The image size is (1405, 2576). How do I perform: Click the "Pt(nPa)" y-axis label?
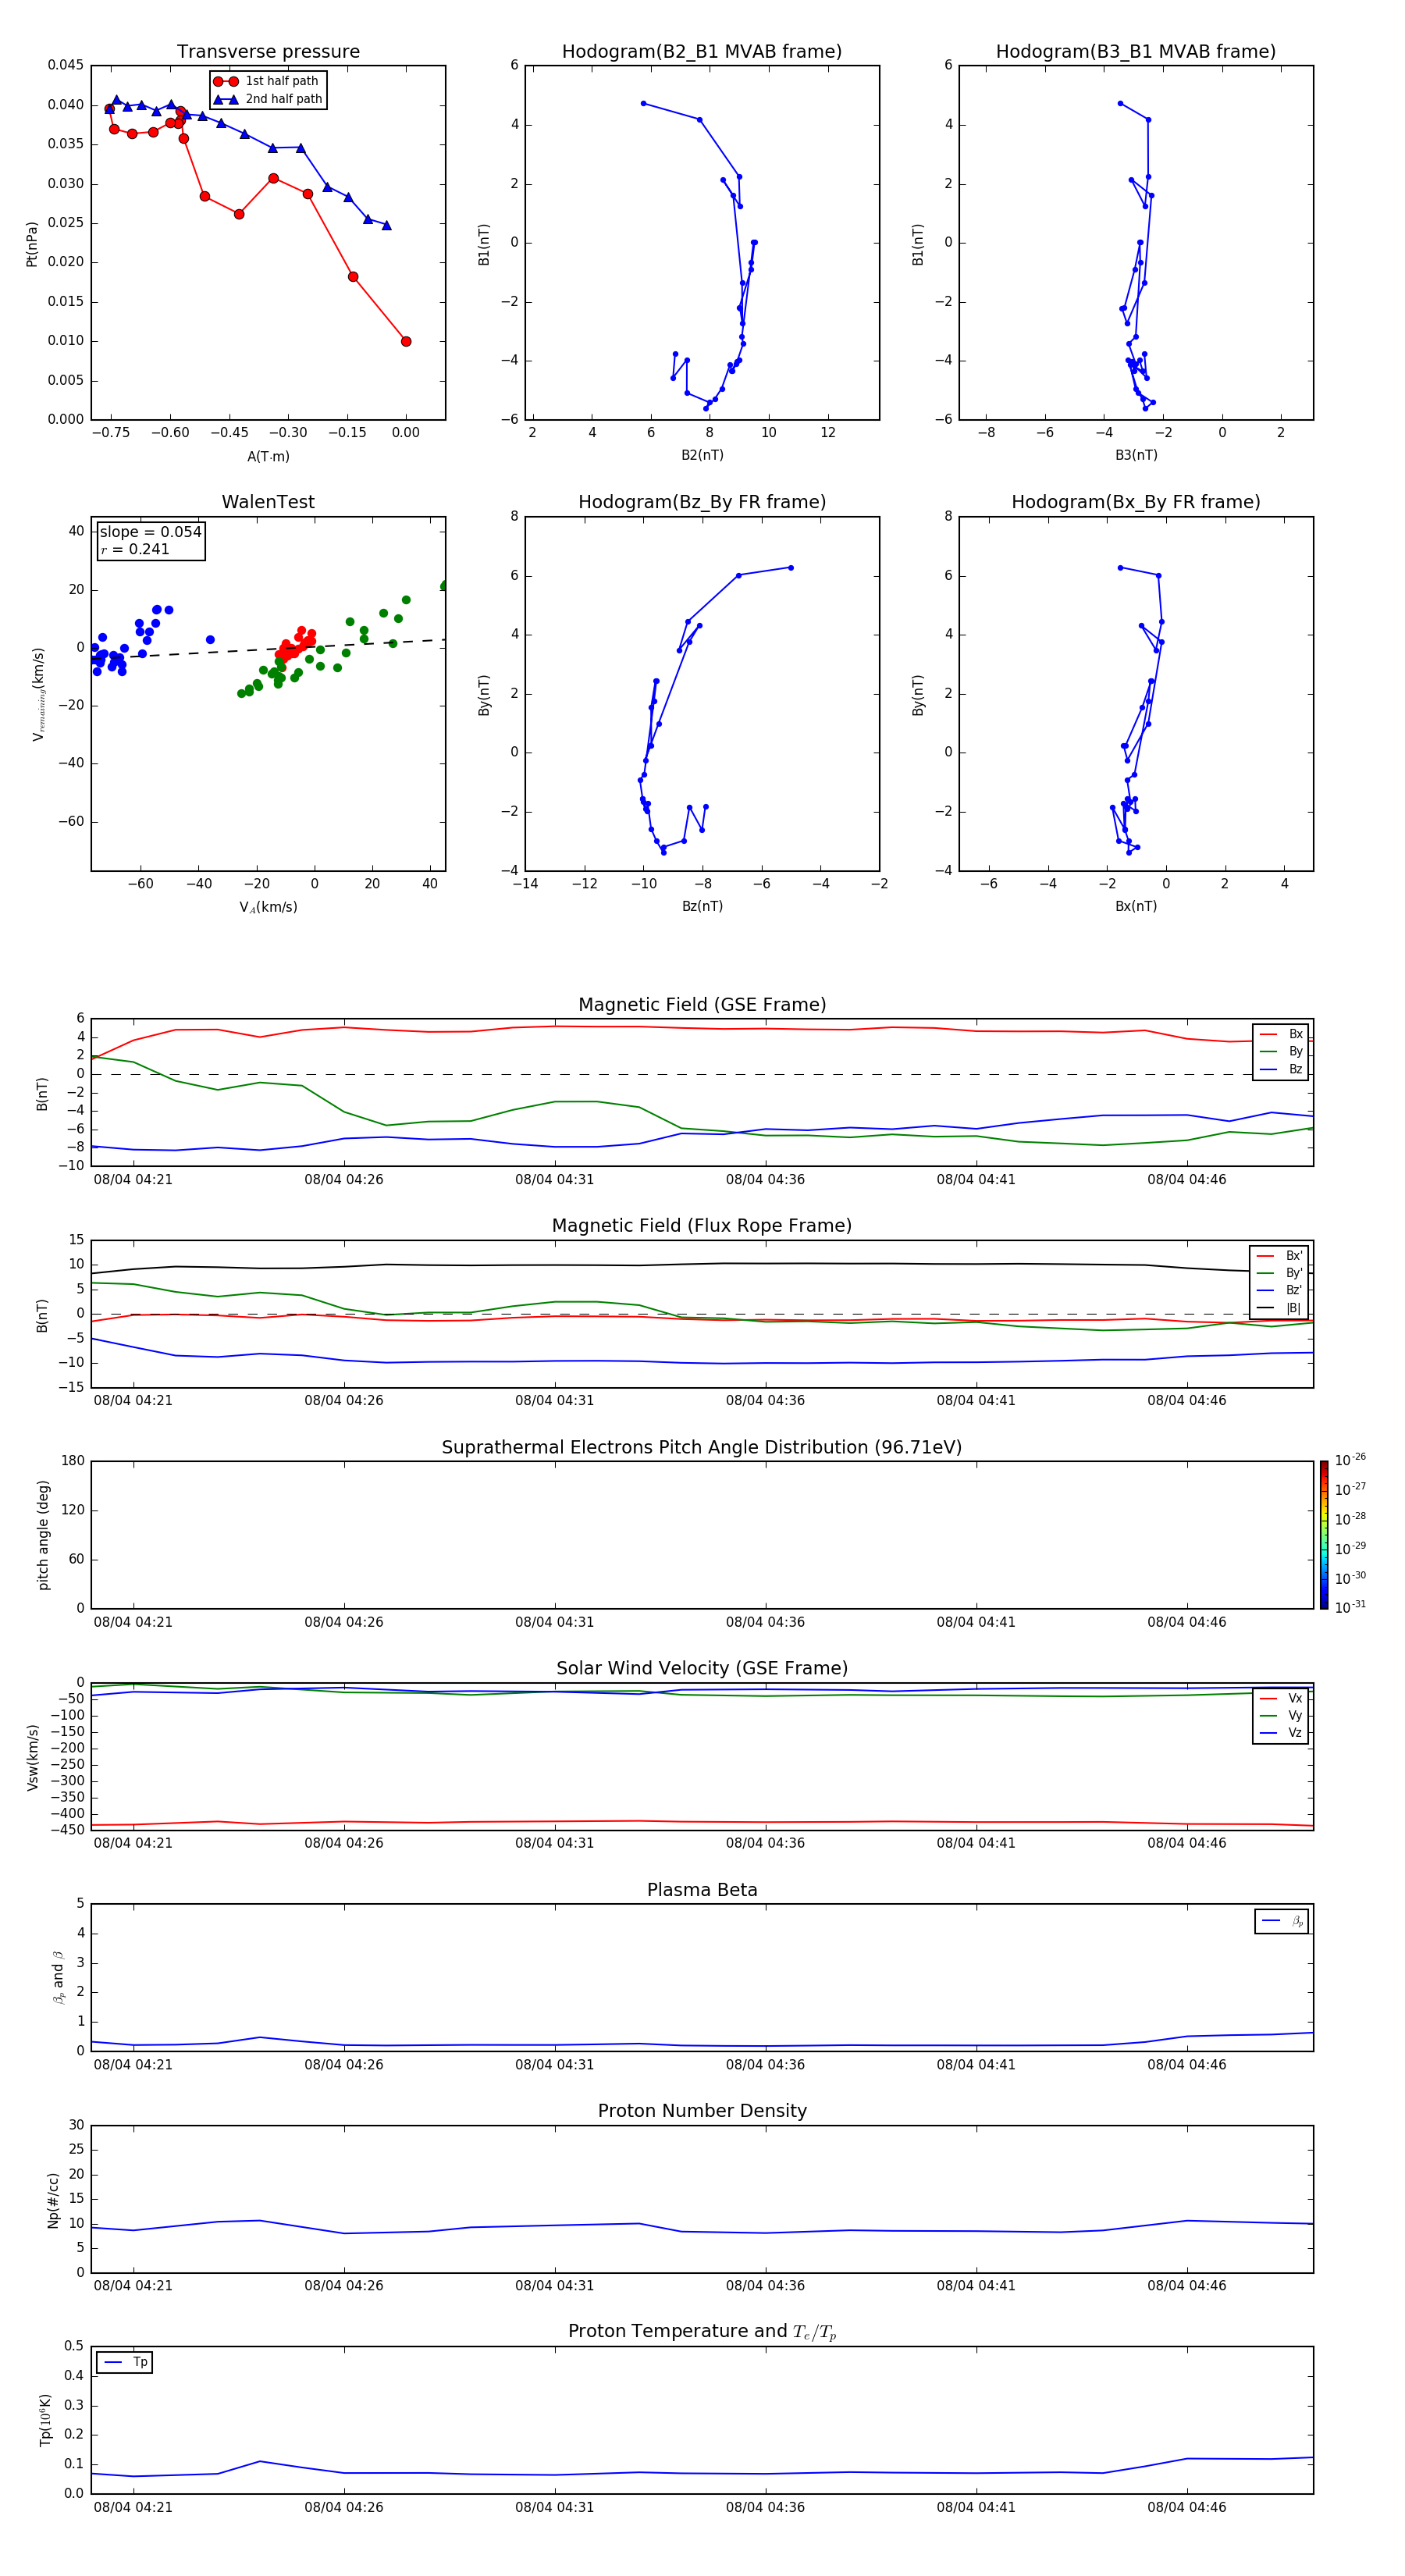click(x=32, y=243)
